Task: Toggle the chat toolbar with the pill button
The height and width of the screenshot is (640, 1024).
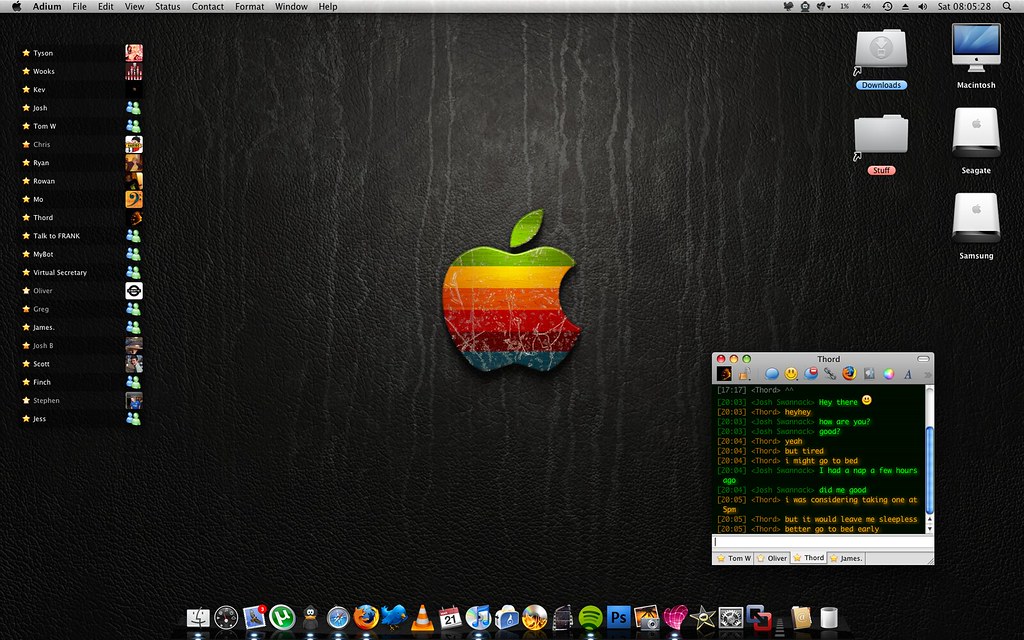Action: pos(923,359)
